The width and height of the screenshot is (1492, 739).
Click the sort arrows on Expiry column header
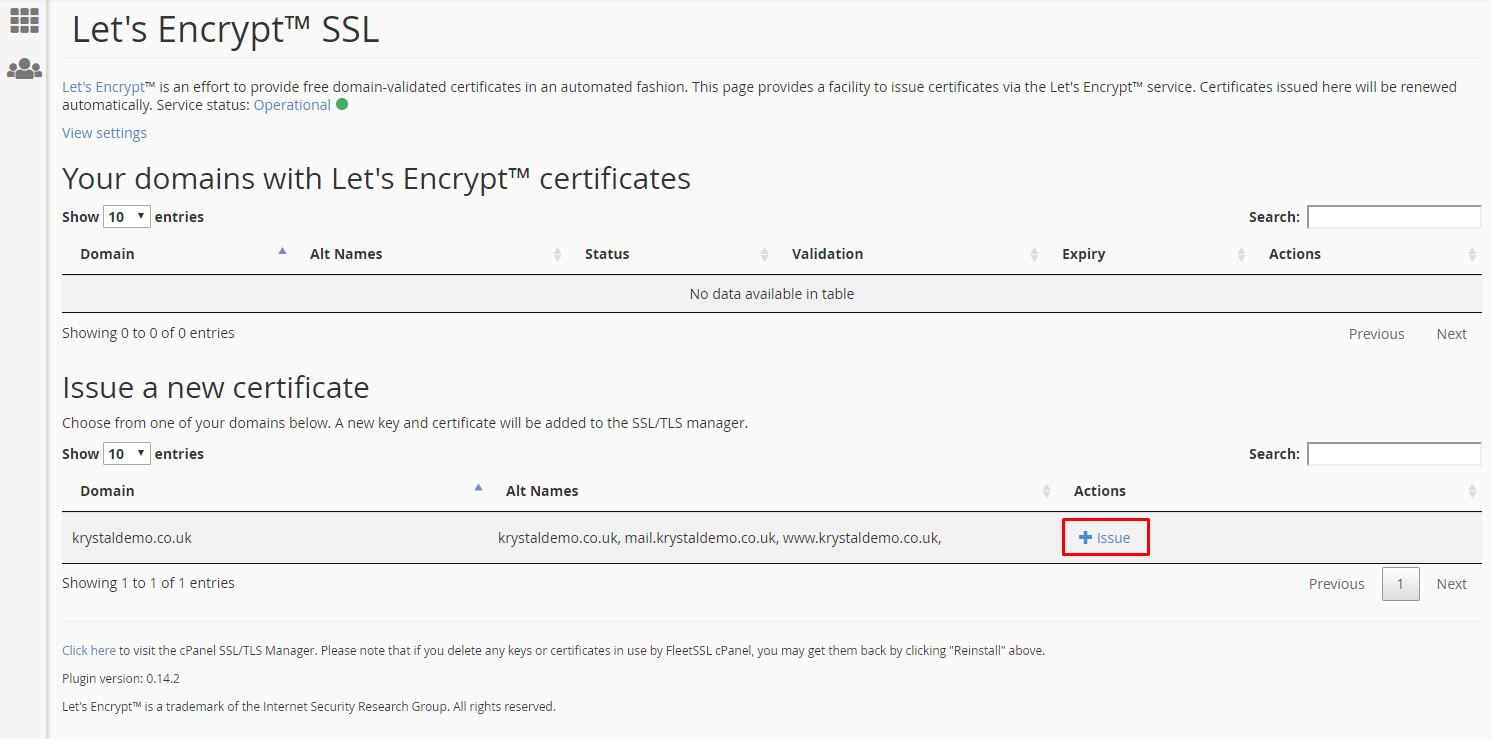(x=1241, y=253)
